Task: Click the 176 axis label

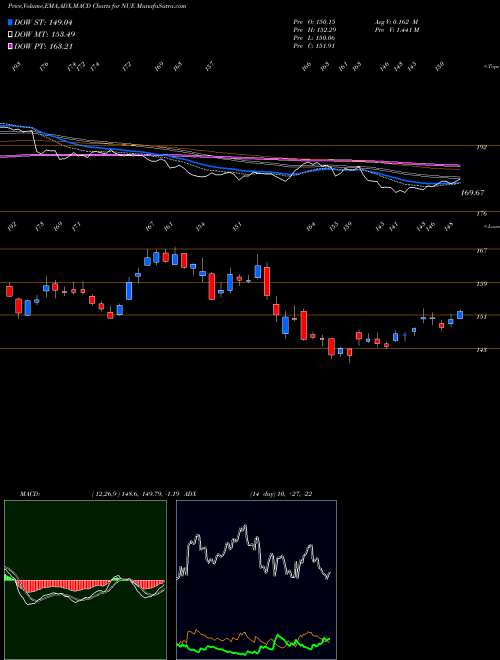Action: click(481, 214)
